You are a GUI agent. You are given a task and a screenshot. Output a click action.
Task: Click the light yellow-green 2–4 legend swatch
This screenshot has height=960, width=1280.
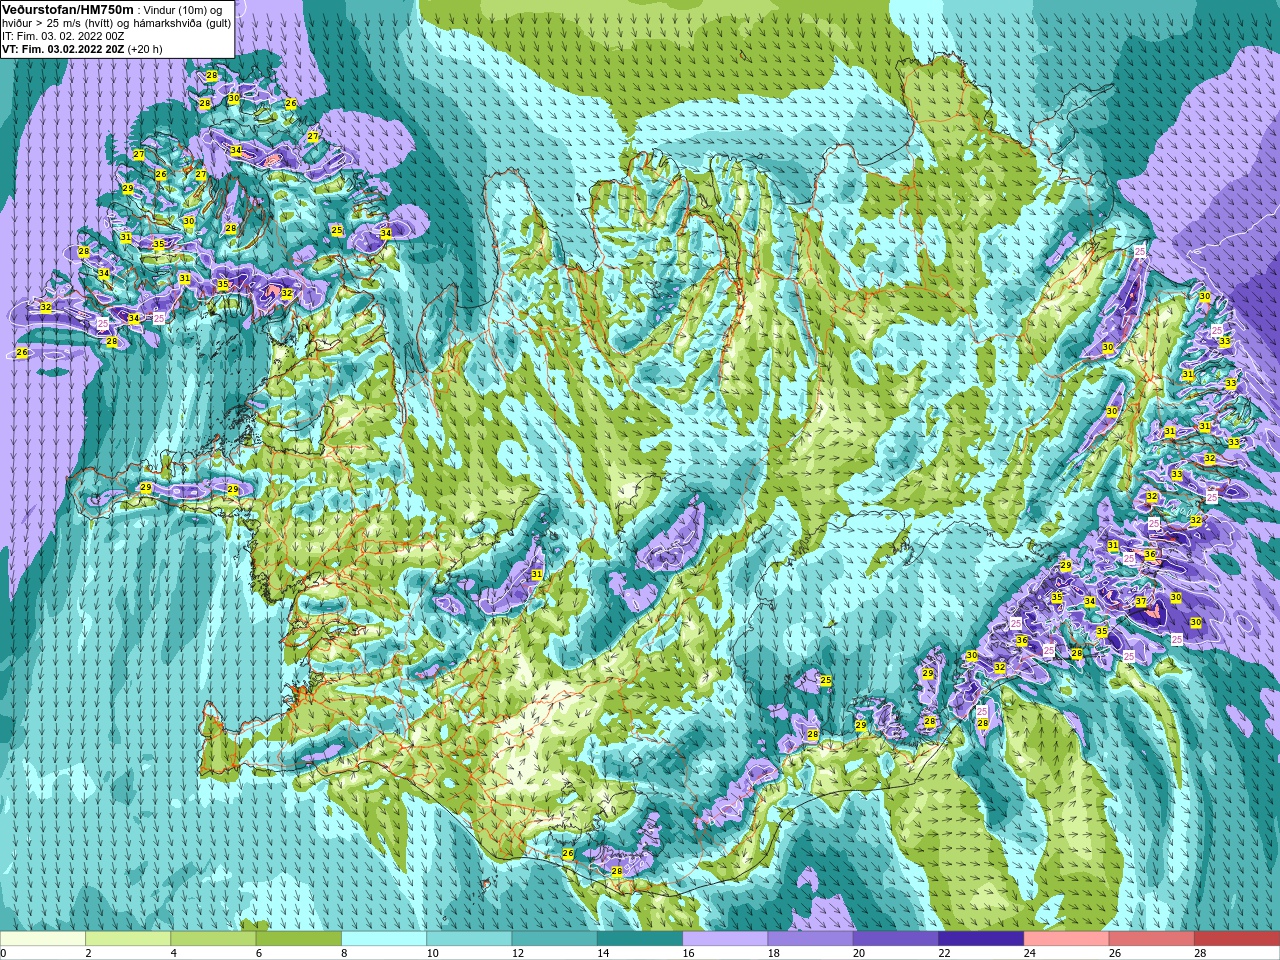(128, 939)
